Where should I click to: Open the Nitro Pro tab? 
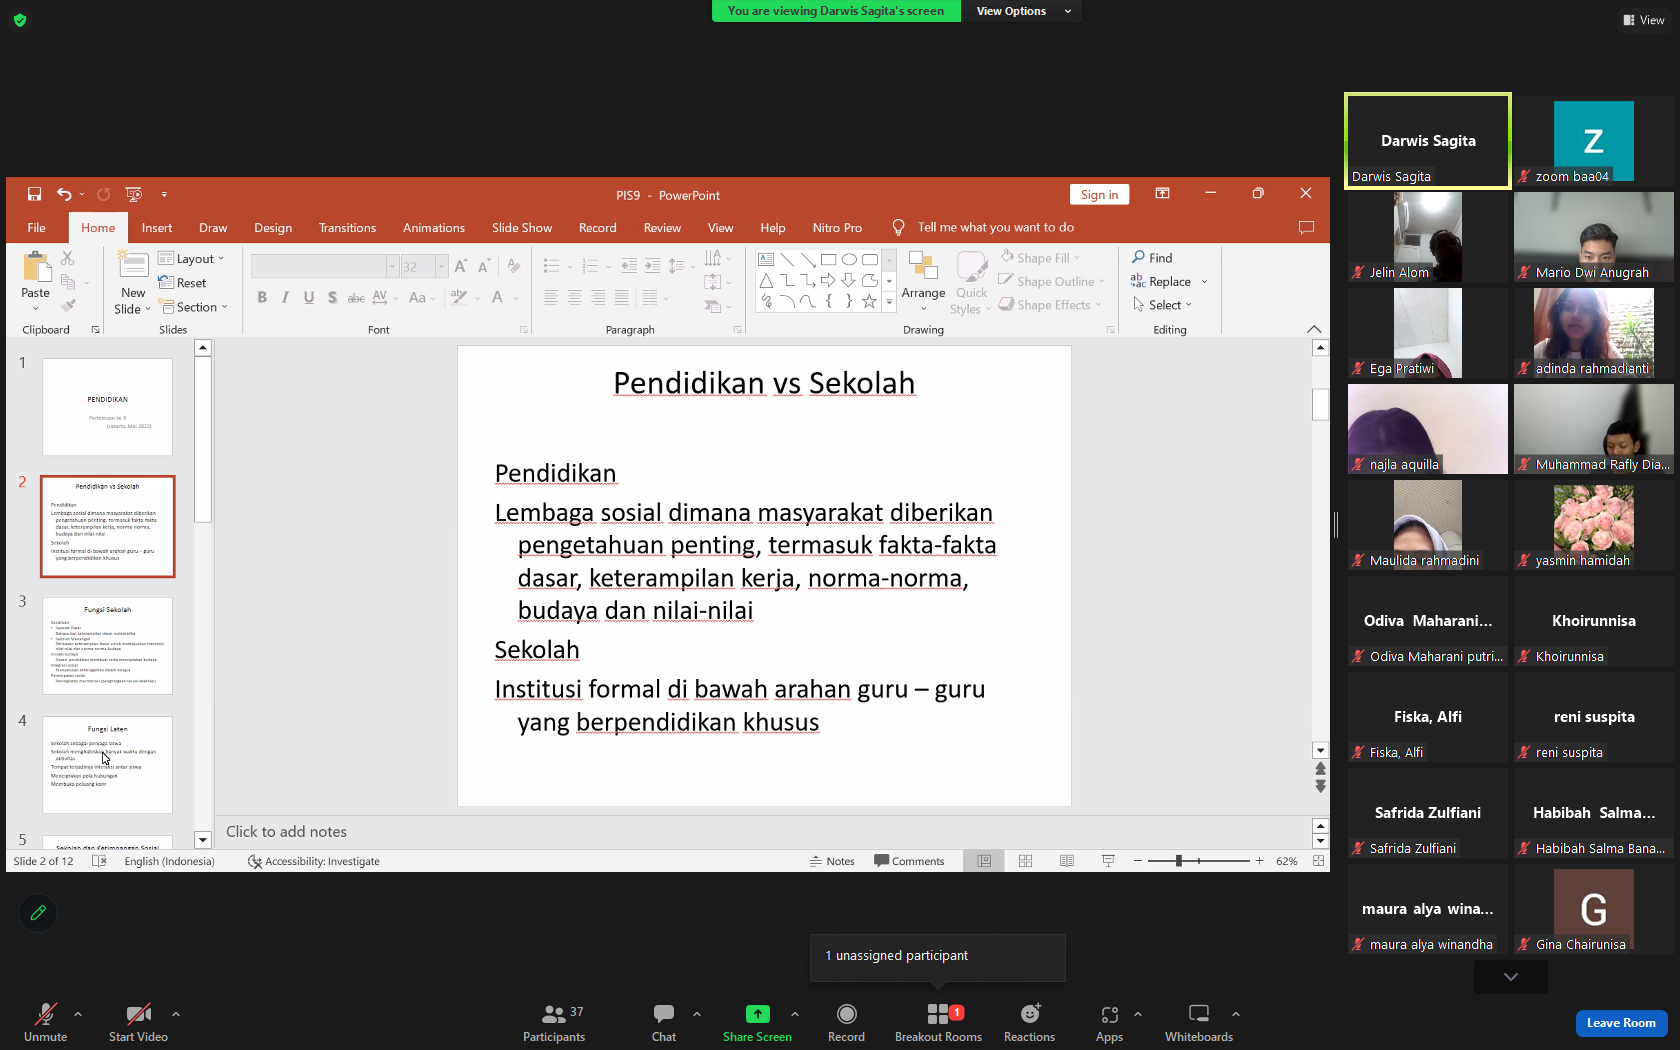point(837,228)
